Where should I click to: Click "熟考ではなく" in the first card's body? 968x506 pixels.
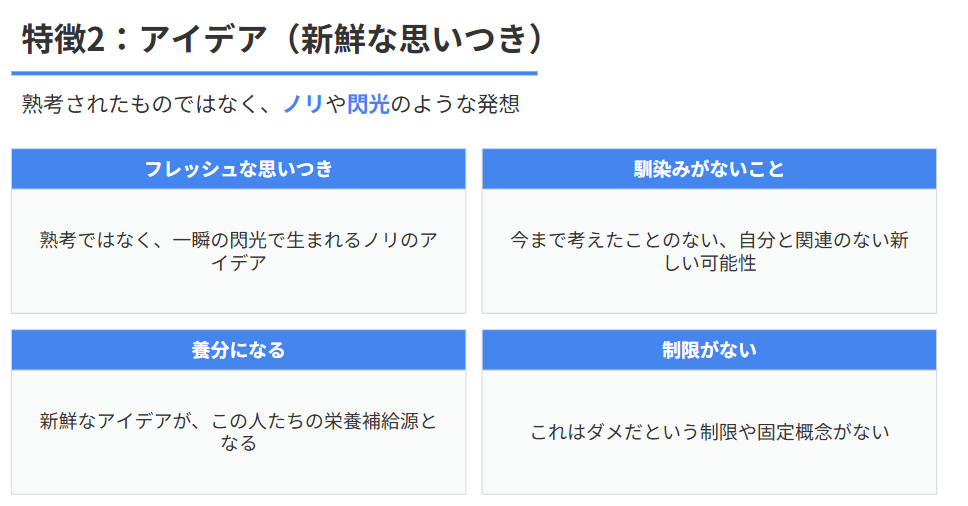94,241
